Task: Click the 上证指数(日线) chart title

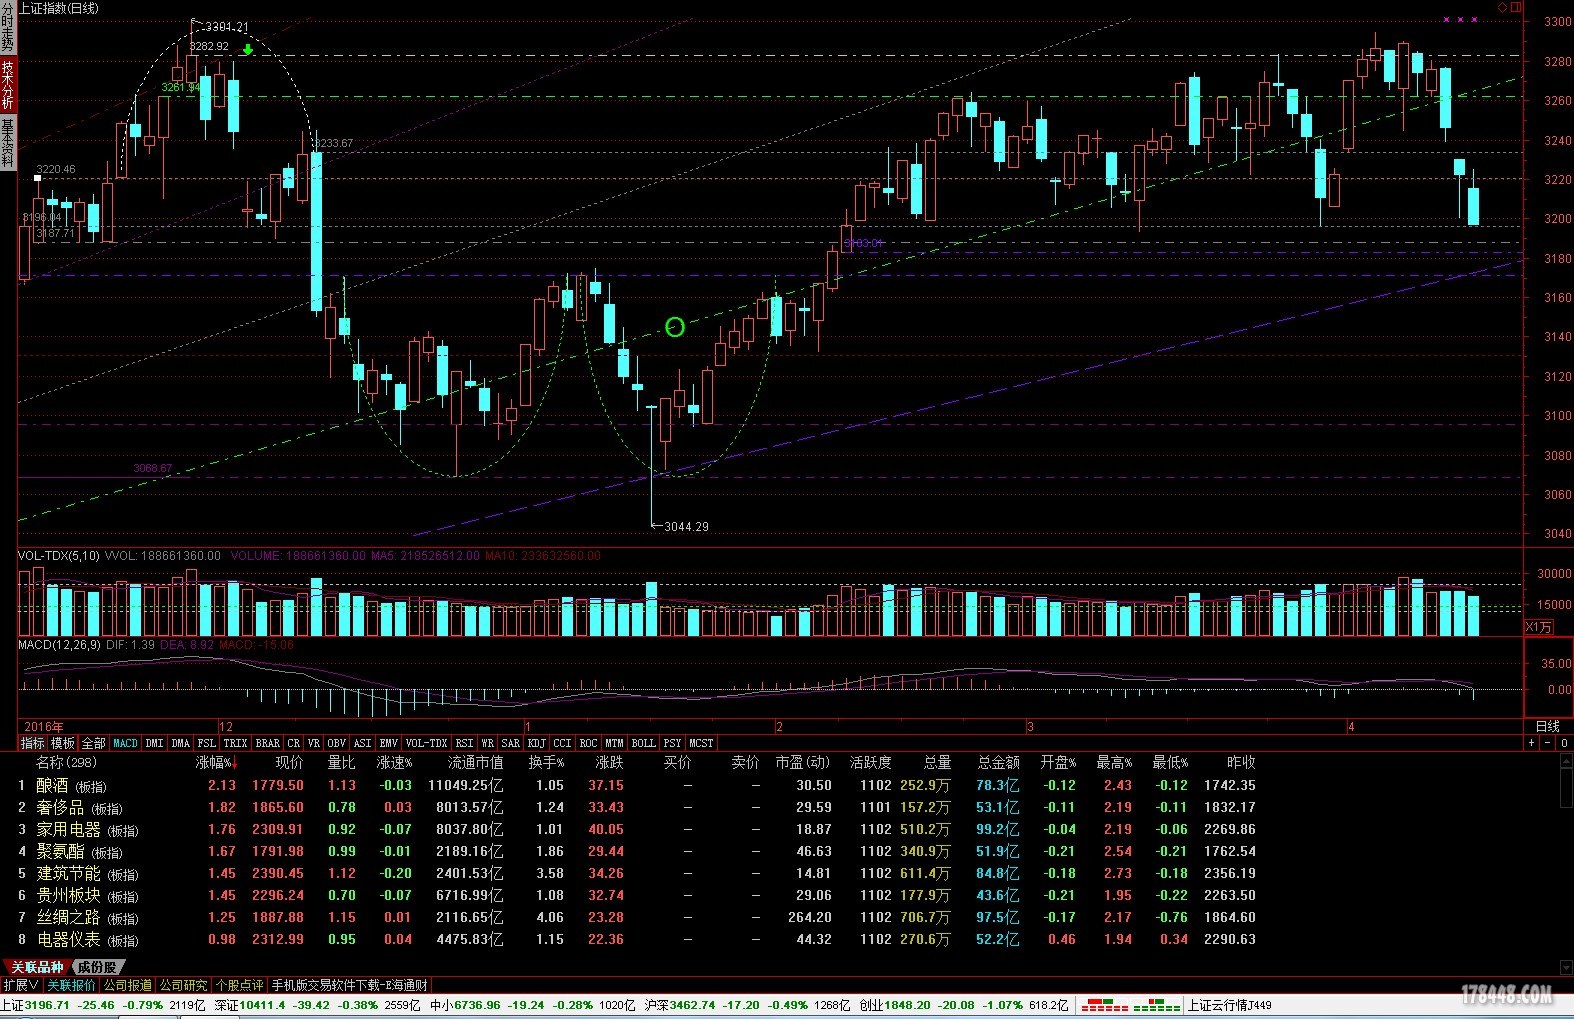Action: click(59, 8)
